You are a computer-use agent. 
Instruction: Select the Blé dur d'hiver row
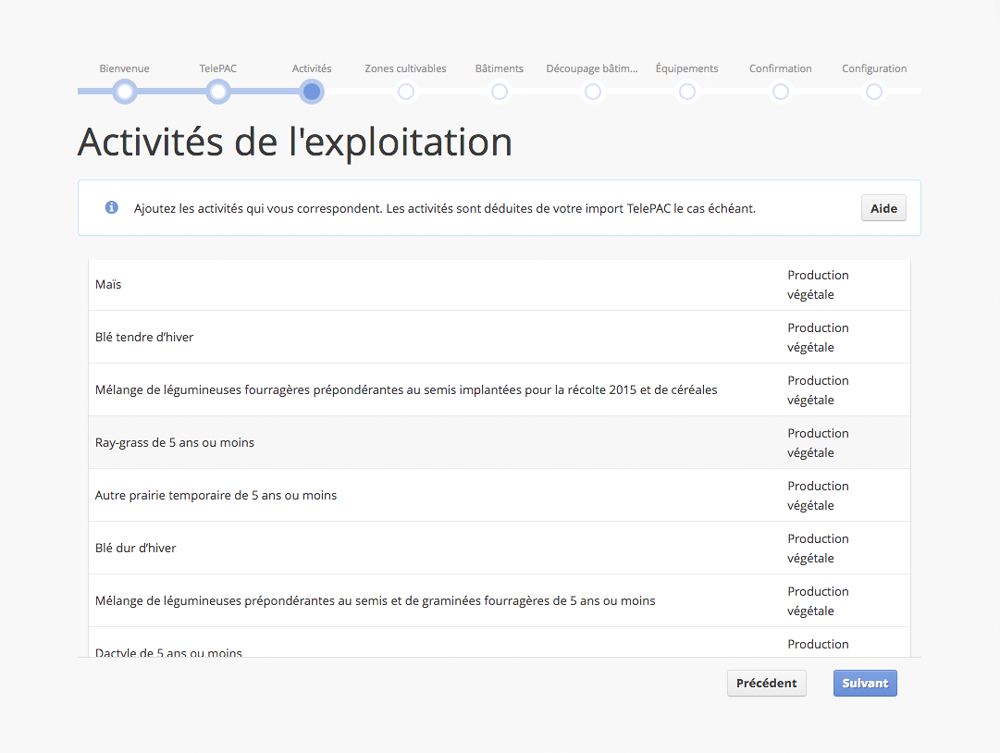(499, 548)
